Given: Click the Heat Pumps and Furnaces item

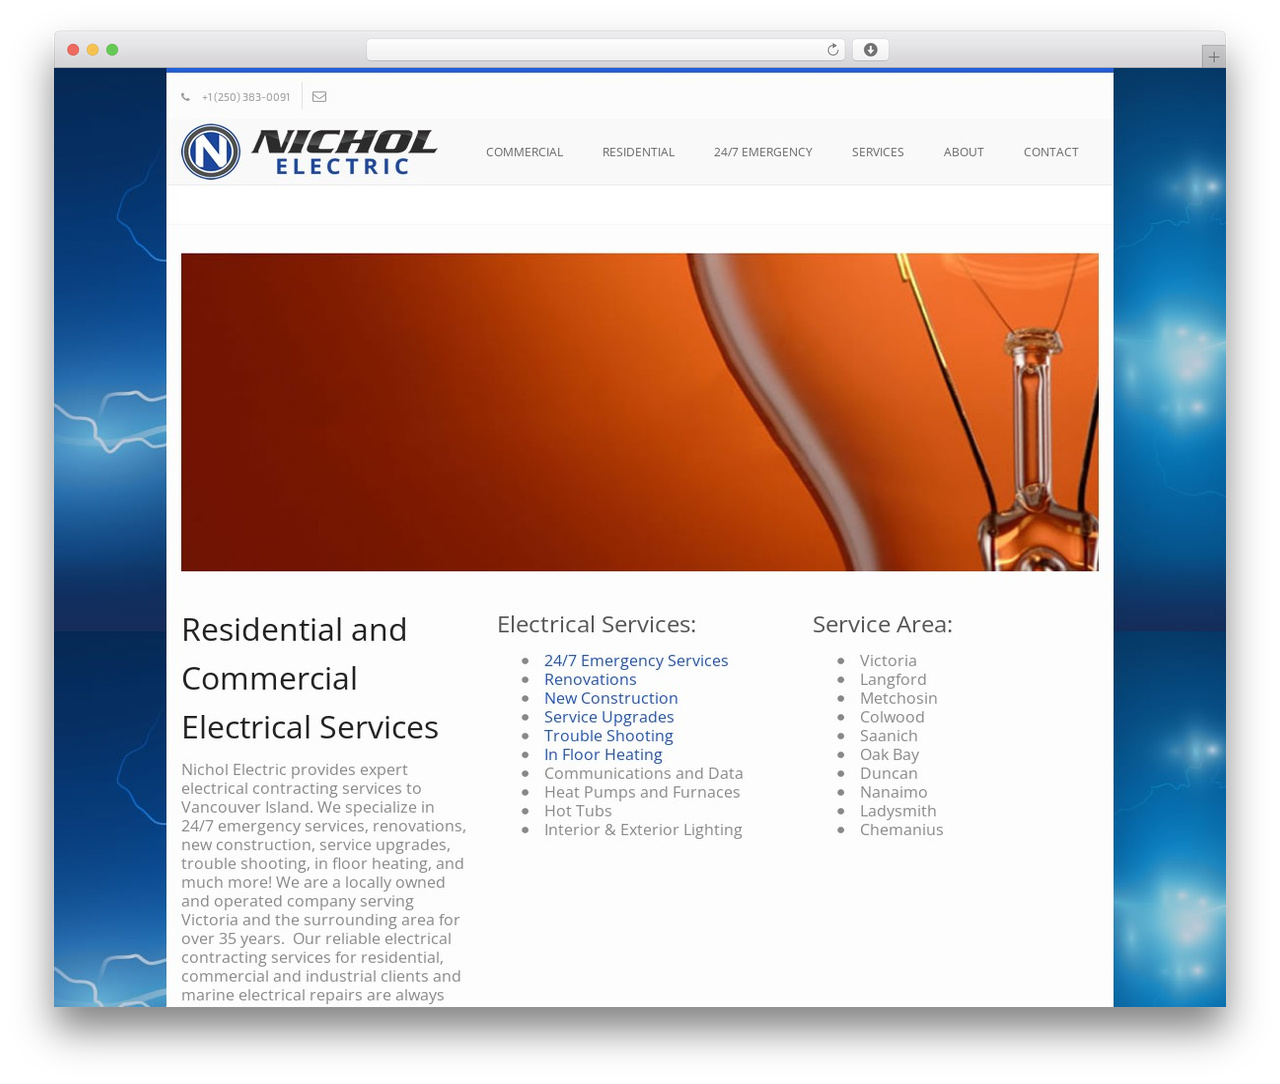Looking at the screenshot, I should pos(642,793).
